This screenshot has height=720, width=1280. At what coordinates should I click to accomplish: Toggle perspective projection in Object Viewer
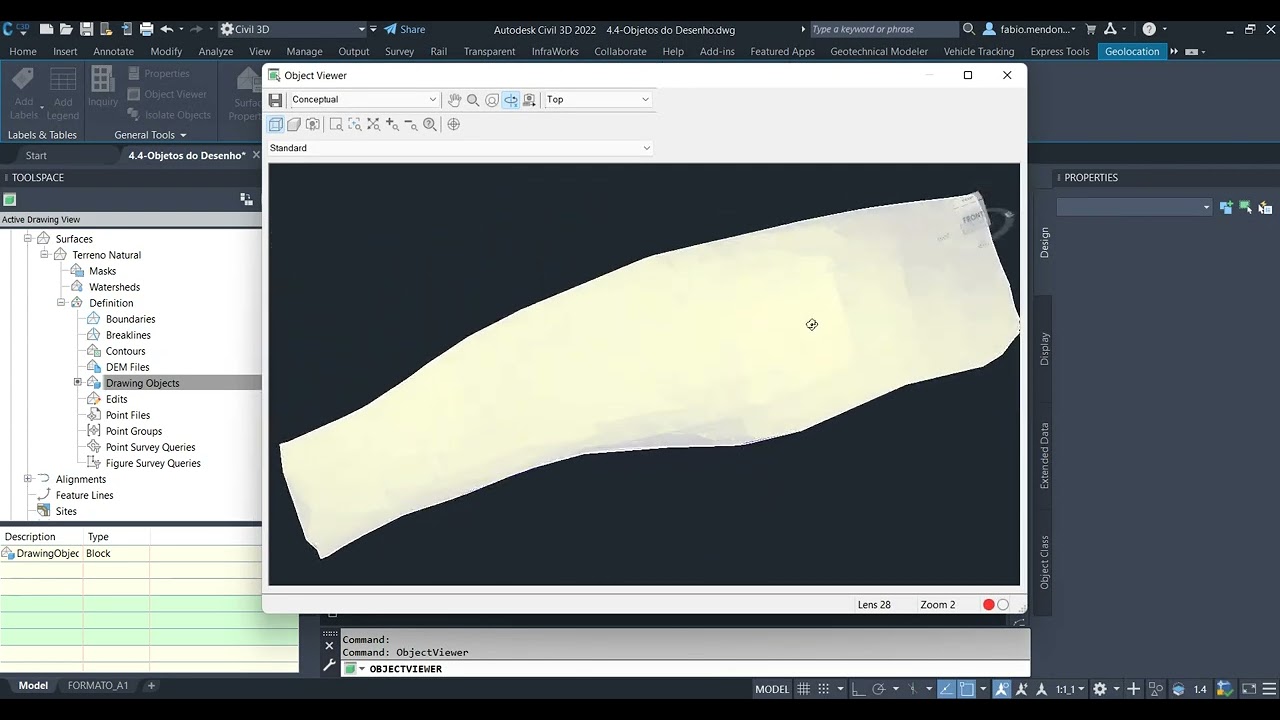[x=294, y=125]
